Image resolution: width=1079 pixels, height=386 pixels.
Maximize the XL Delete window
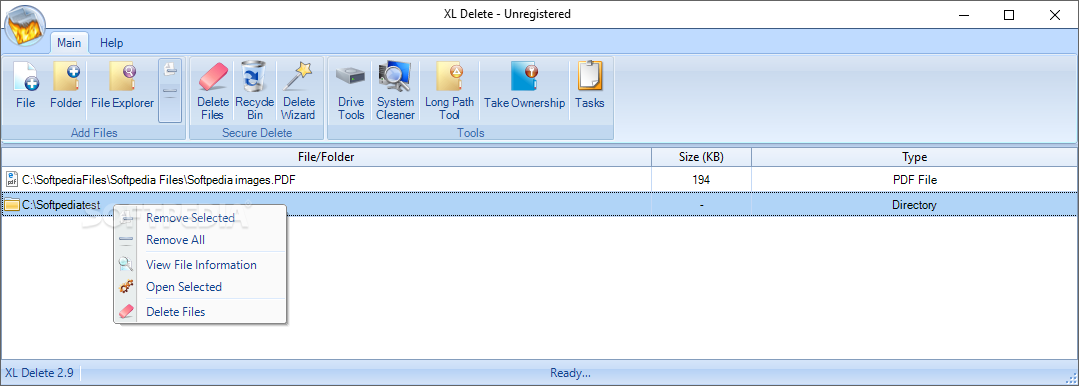pos(1009,15)
